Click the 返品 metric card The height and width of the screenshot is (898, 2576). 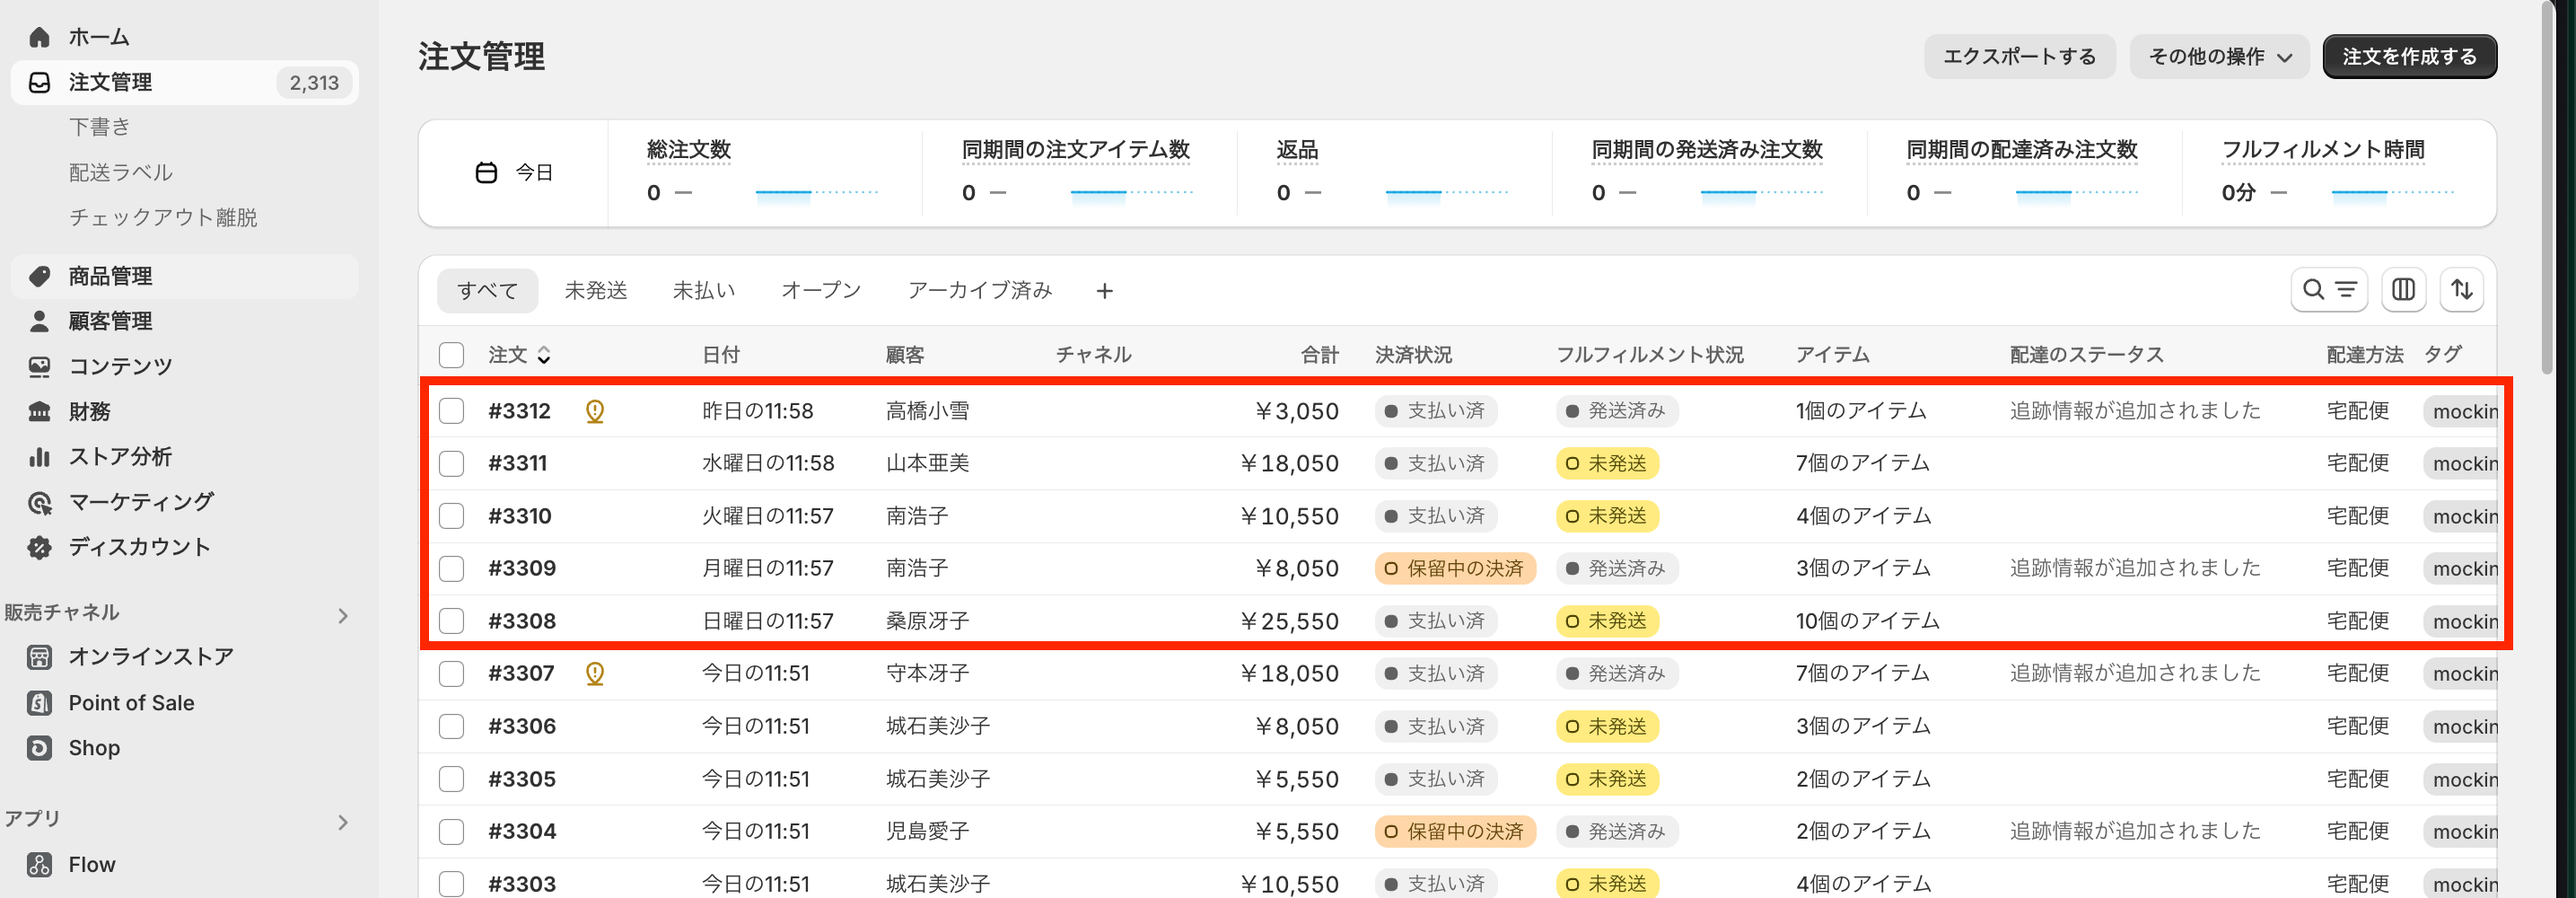(x=1393, y=173)
